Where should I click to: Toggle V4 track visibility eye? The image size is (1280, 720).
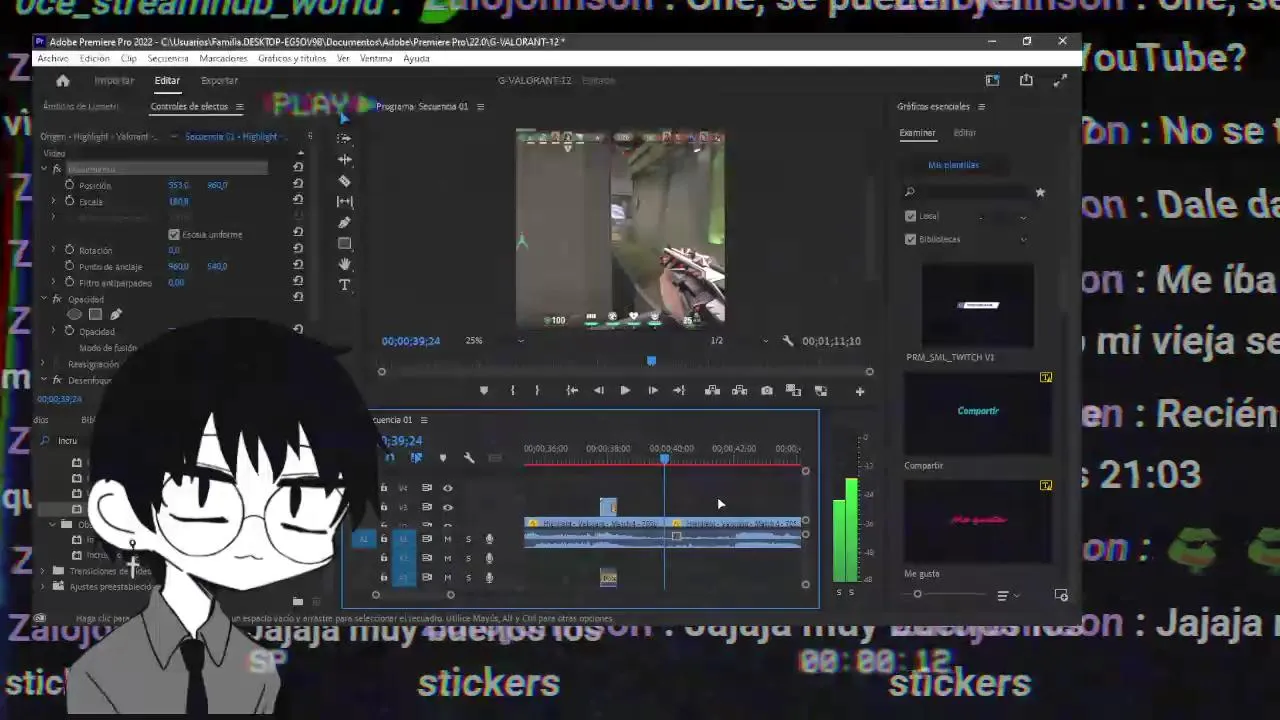click(x=447, y=488)
